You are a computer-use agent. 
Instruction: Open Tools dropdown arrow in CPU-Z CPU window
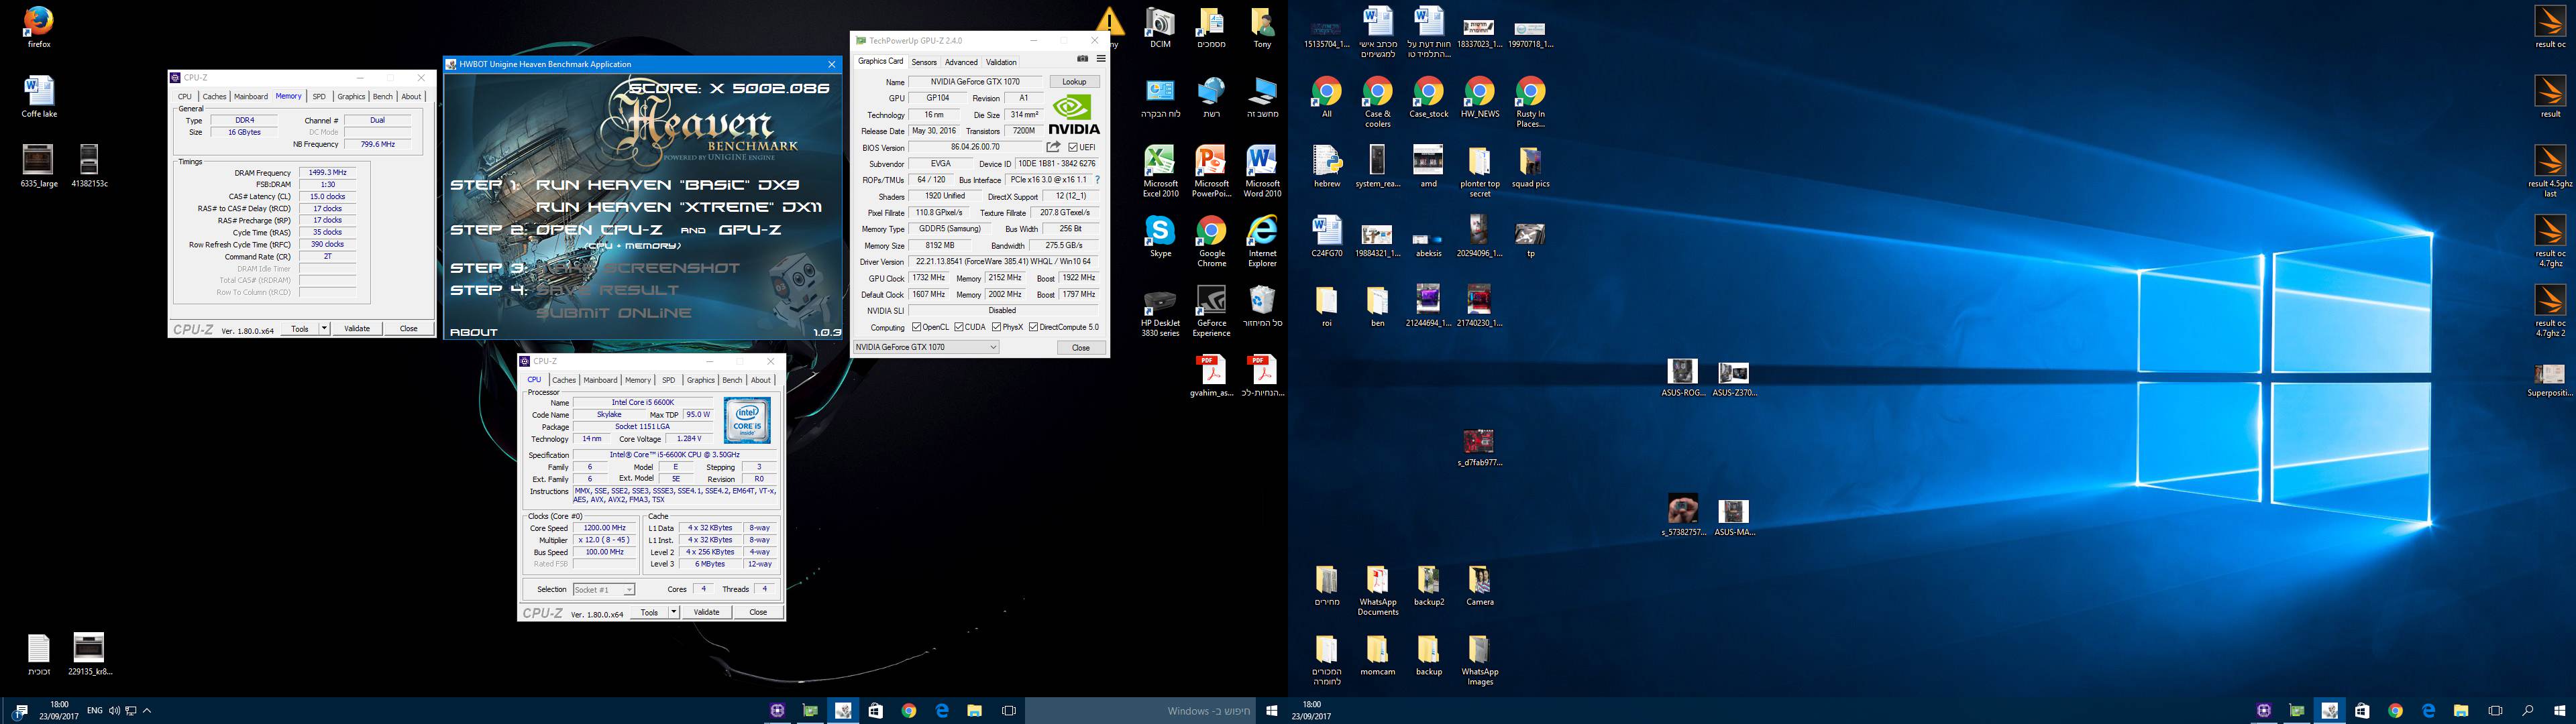click(674, 612)
